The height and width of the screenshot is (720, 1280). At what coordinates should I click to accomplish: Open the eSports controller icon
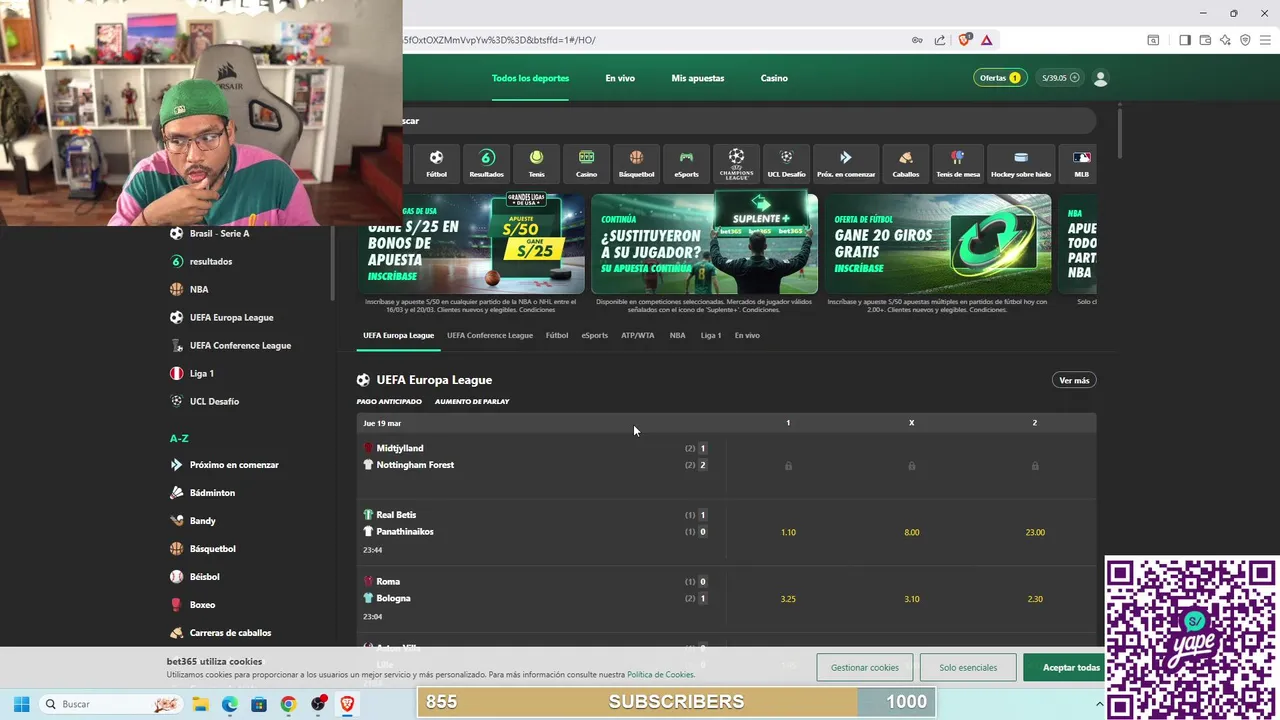point(686,163)
